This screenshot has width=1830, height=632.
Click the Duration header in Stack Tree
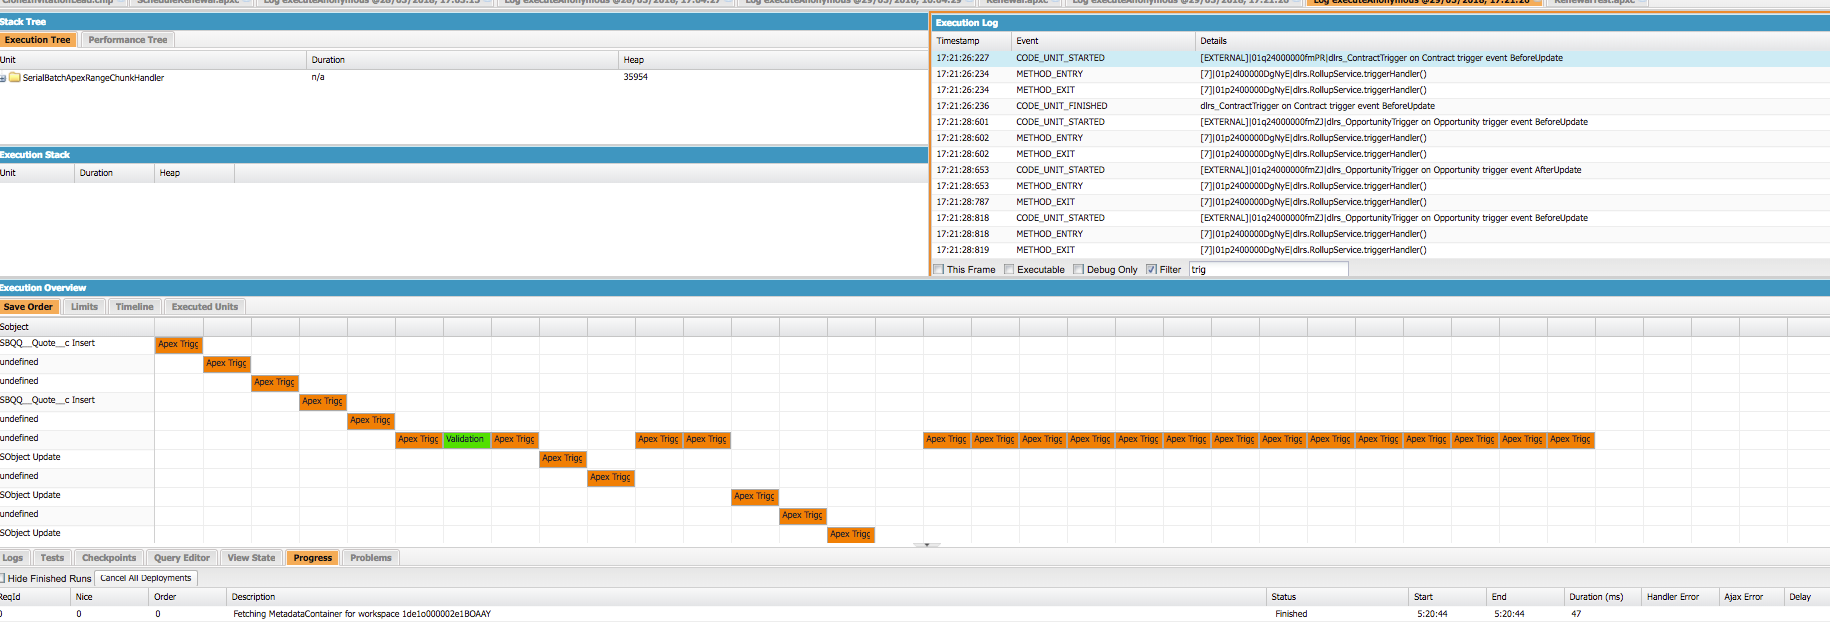463,60
